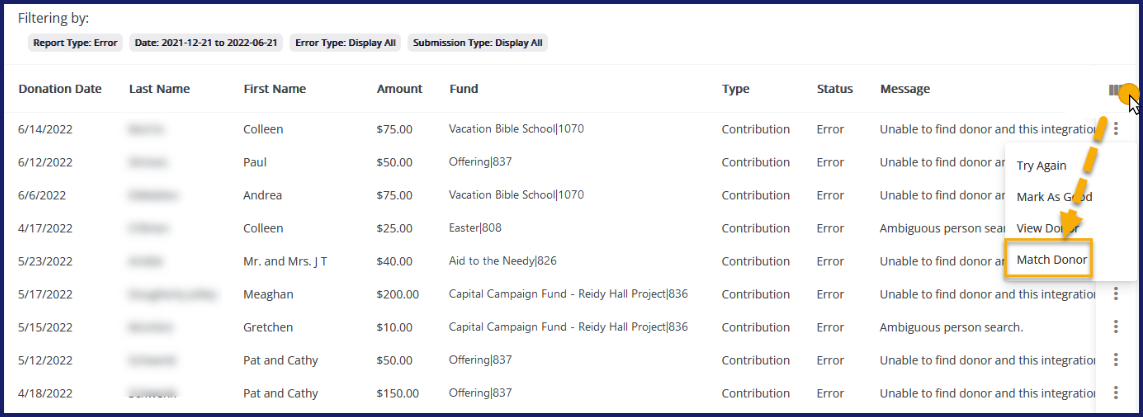1143x417 pixels.
Task: Open three-dot menu for 5/12/2022 Pat and Cathy
Action: 1115,360
